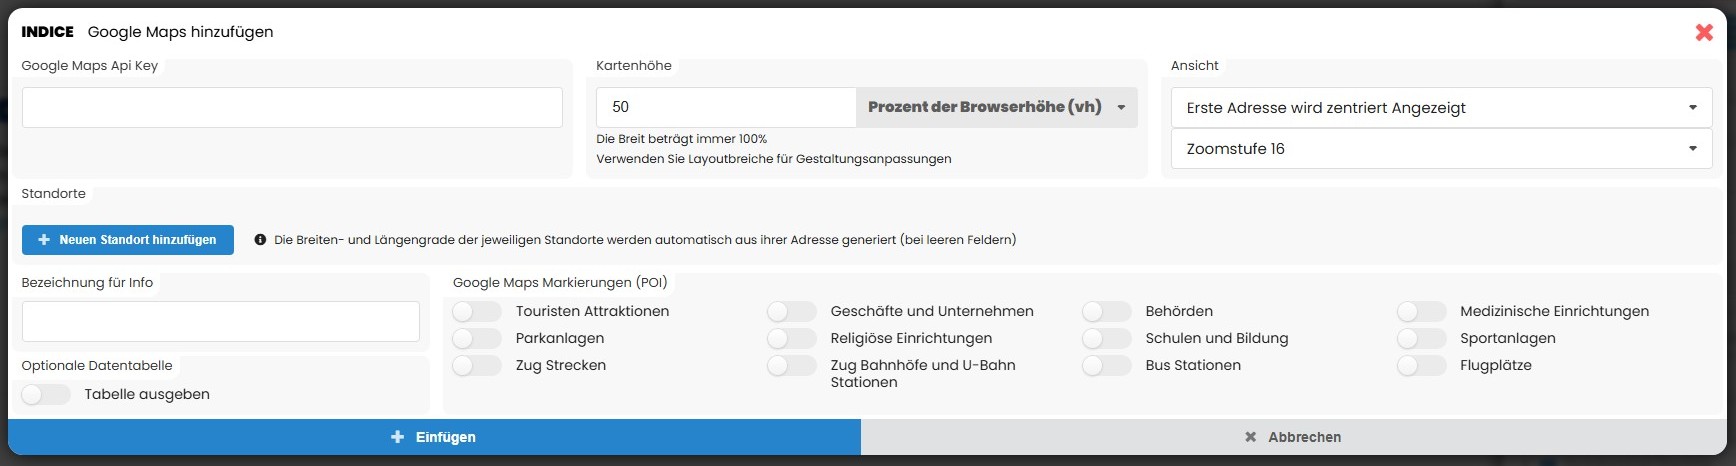Enable the Touristen Attraktionen toggle
The width and height of the screenshot is (1736, 466).
[476, 312]
